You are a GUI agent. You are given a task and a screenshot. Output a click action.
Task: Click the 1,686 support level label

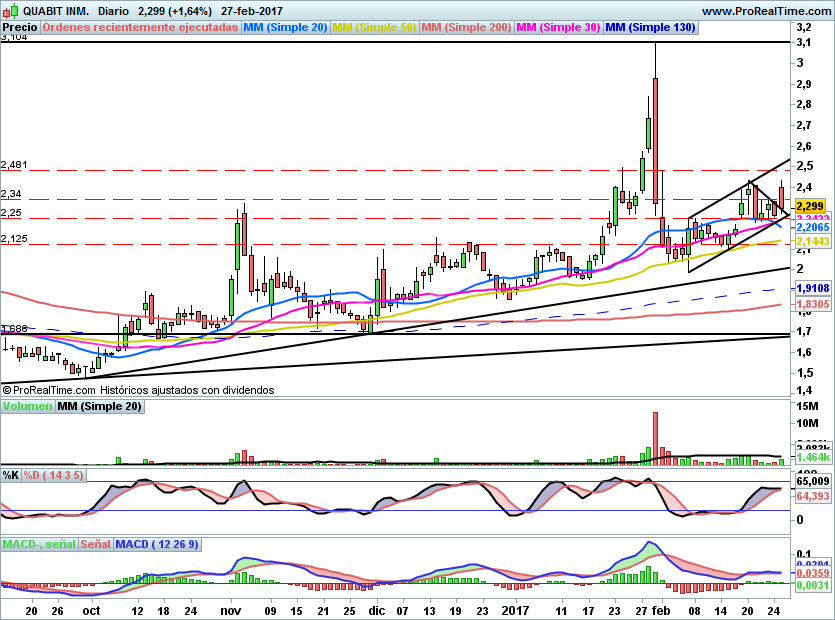[x=14, y=329]
